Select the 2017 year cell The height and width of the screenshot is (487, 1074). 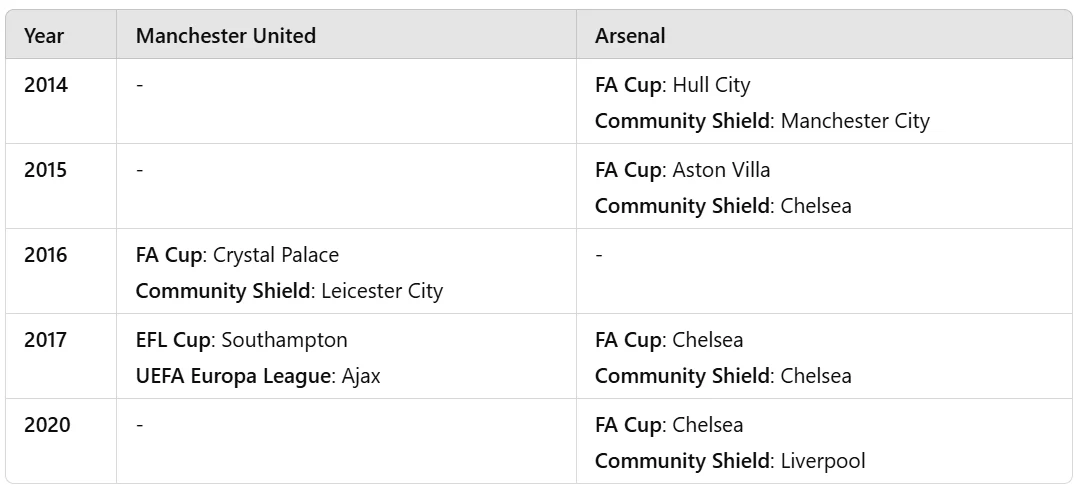[46, 340]
